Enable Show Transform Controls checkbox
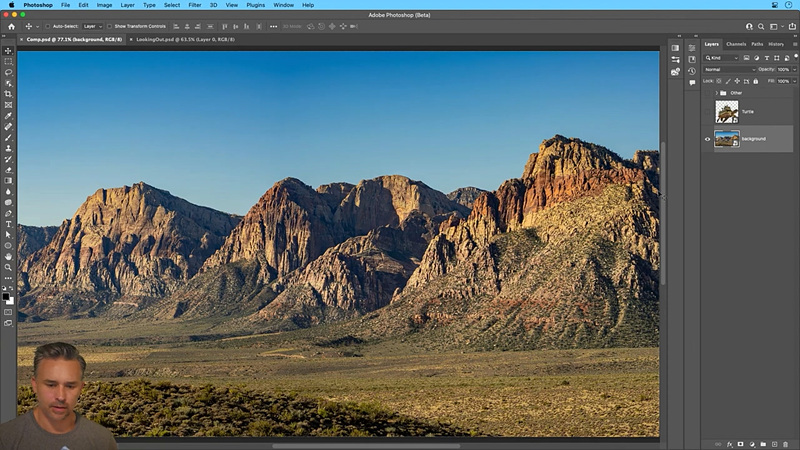 [109, 27]
